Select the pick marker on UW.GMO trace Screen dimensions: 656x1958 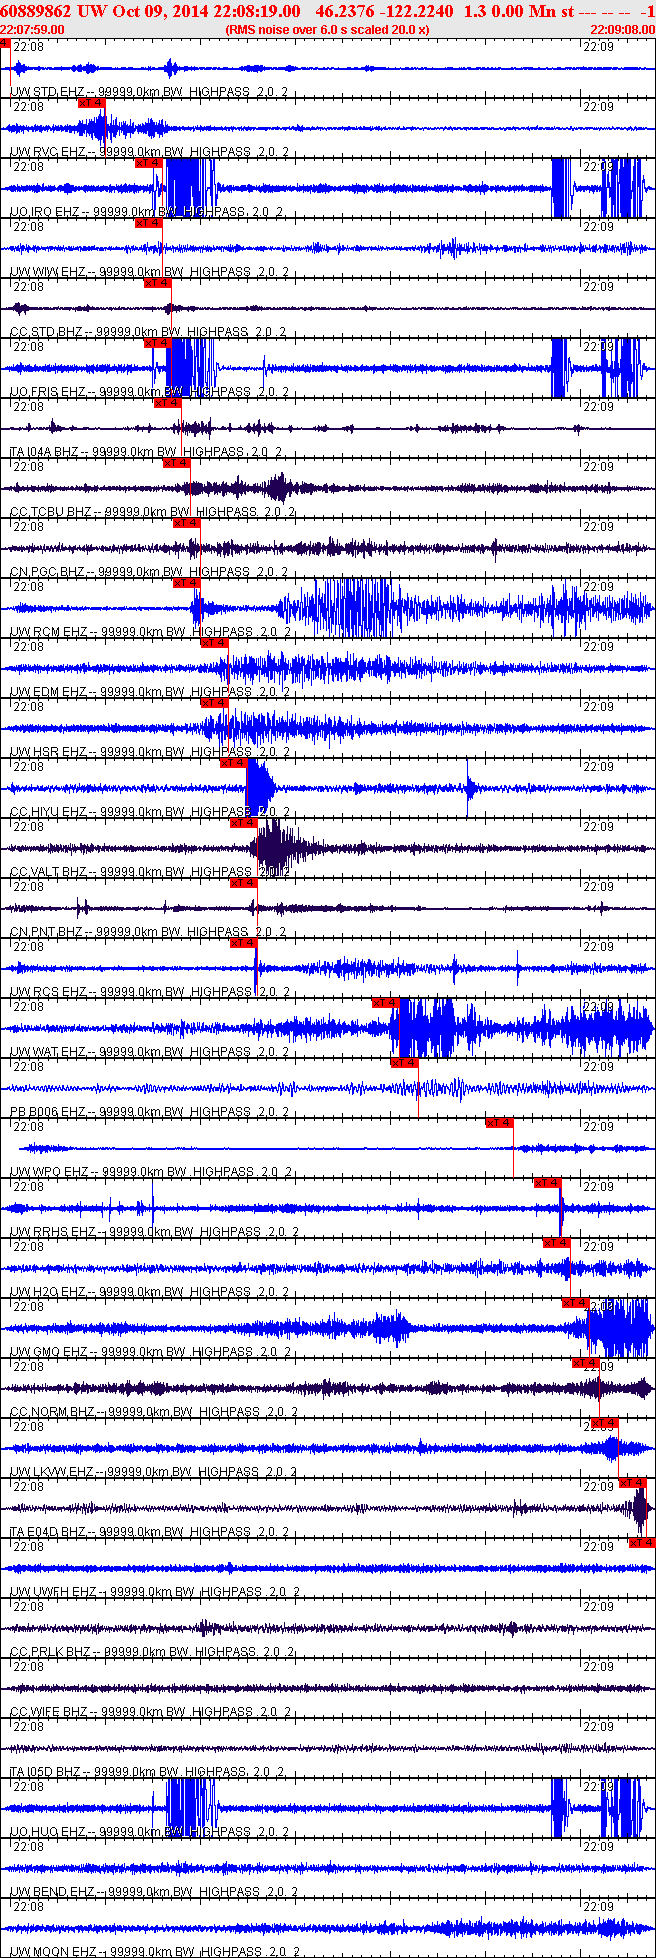click(x=575, y=1303)
